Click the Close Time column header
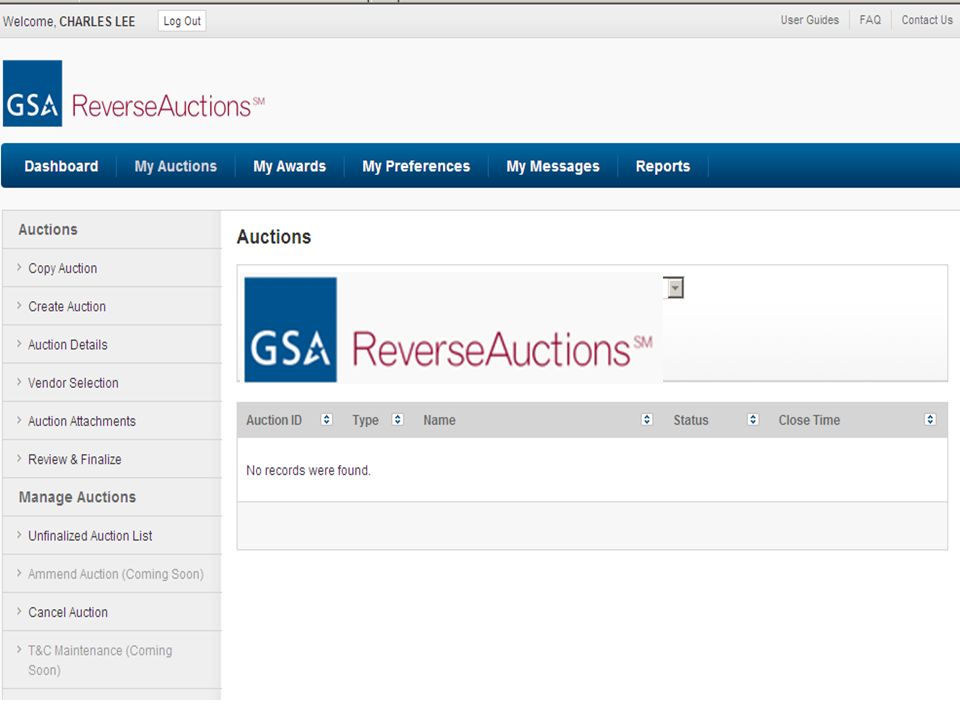Viewport: 960px width, 720px height. tap(809, 420)
